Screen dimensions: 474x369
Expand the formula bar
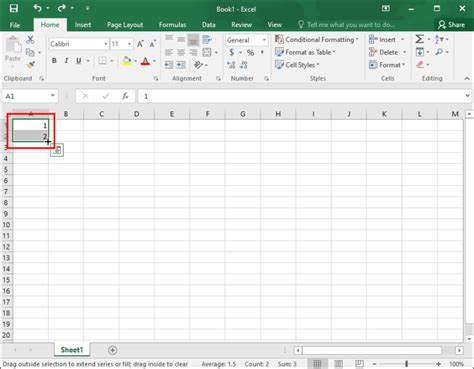467,96
